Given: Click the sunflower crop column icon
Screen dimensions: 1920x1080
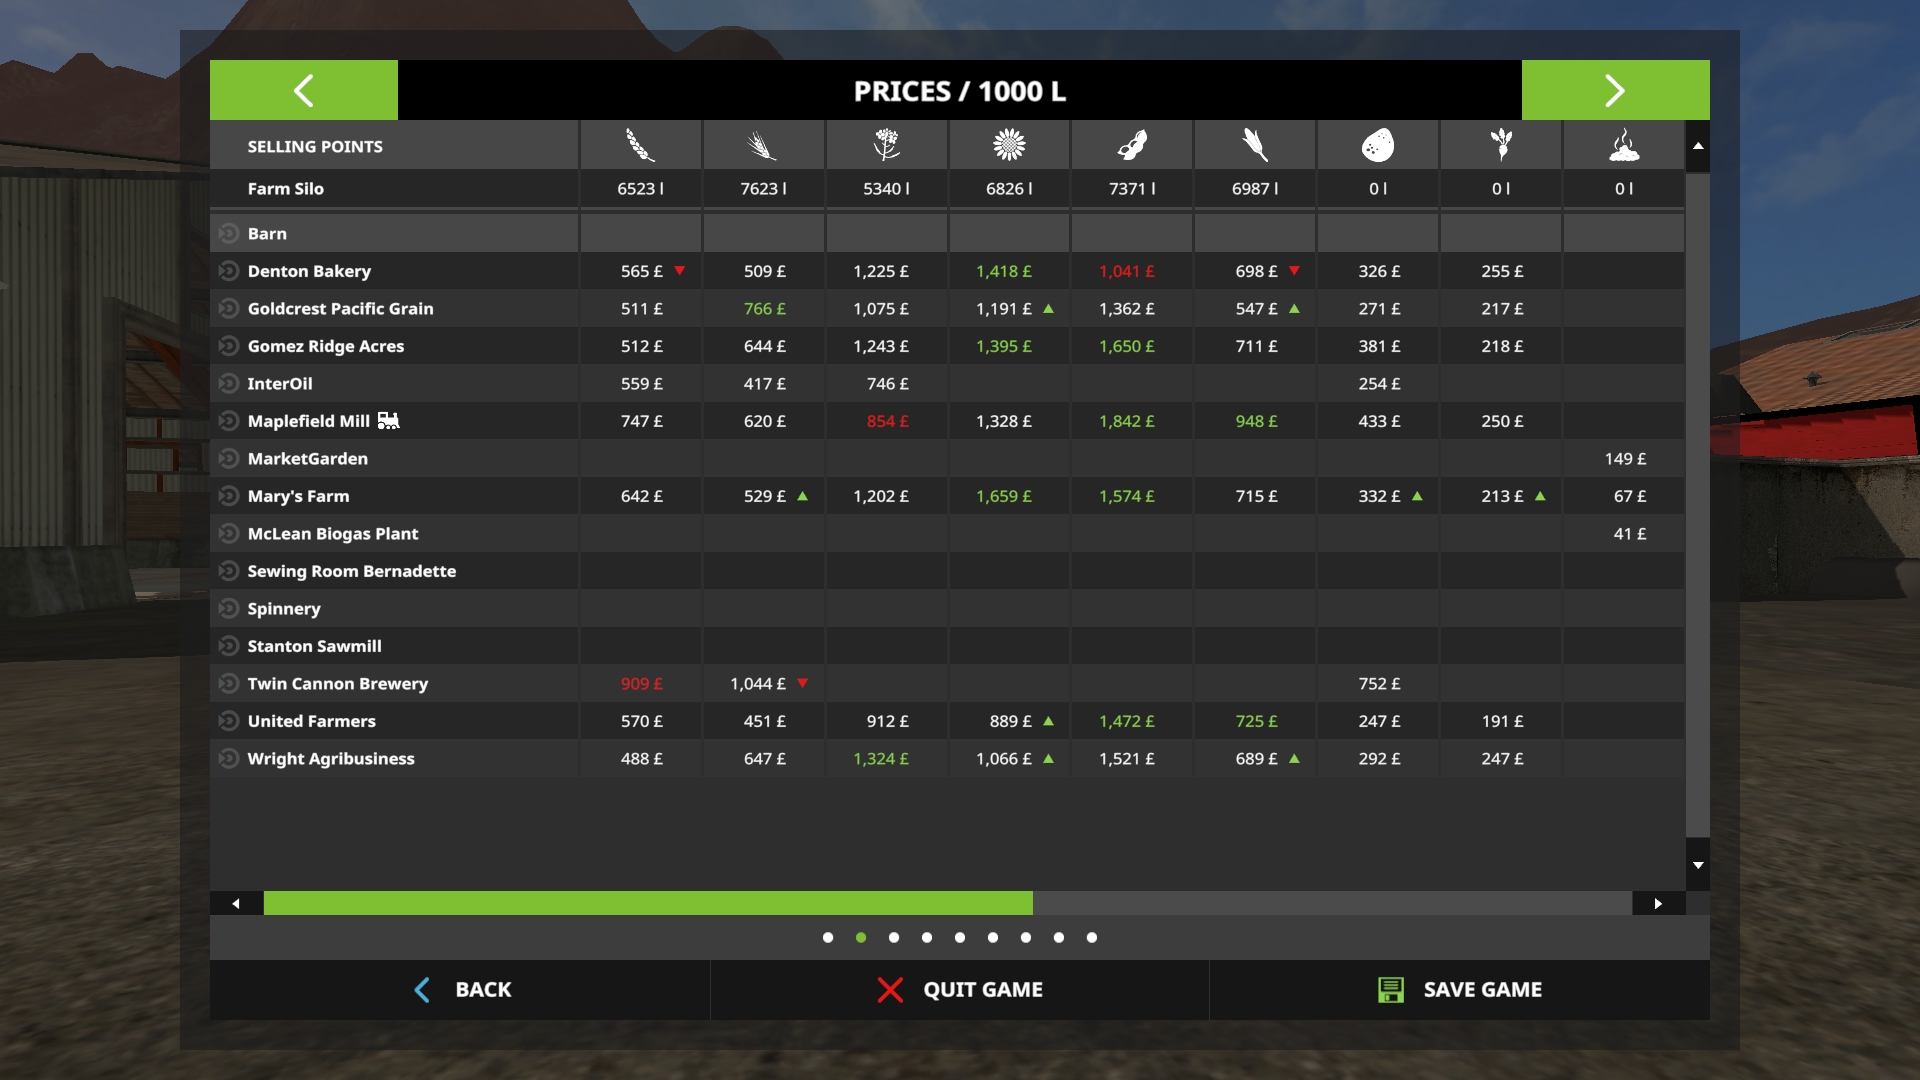Looking at the screenshot, I should (1009, 146).
